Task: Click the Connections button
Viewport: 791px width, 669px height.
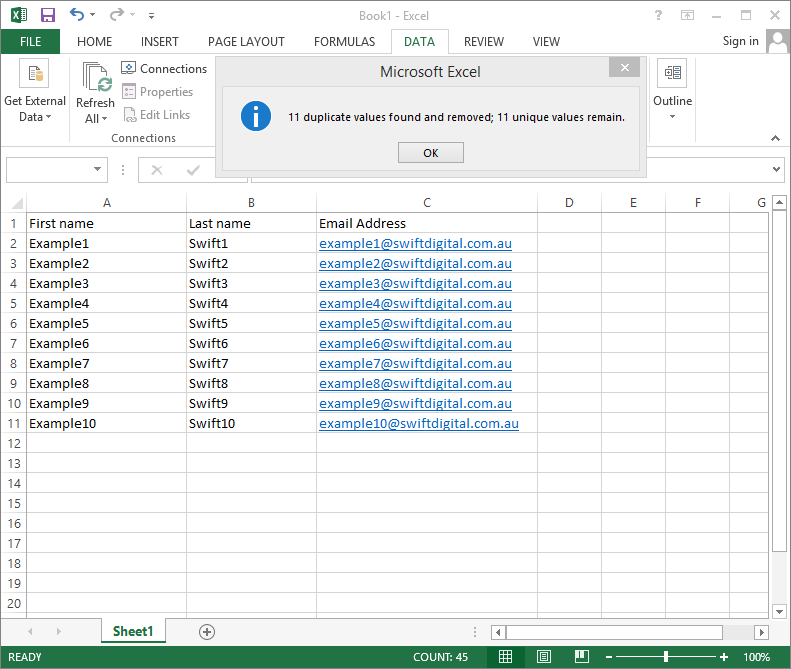Action: click(x=164, y=68)
